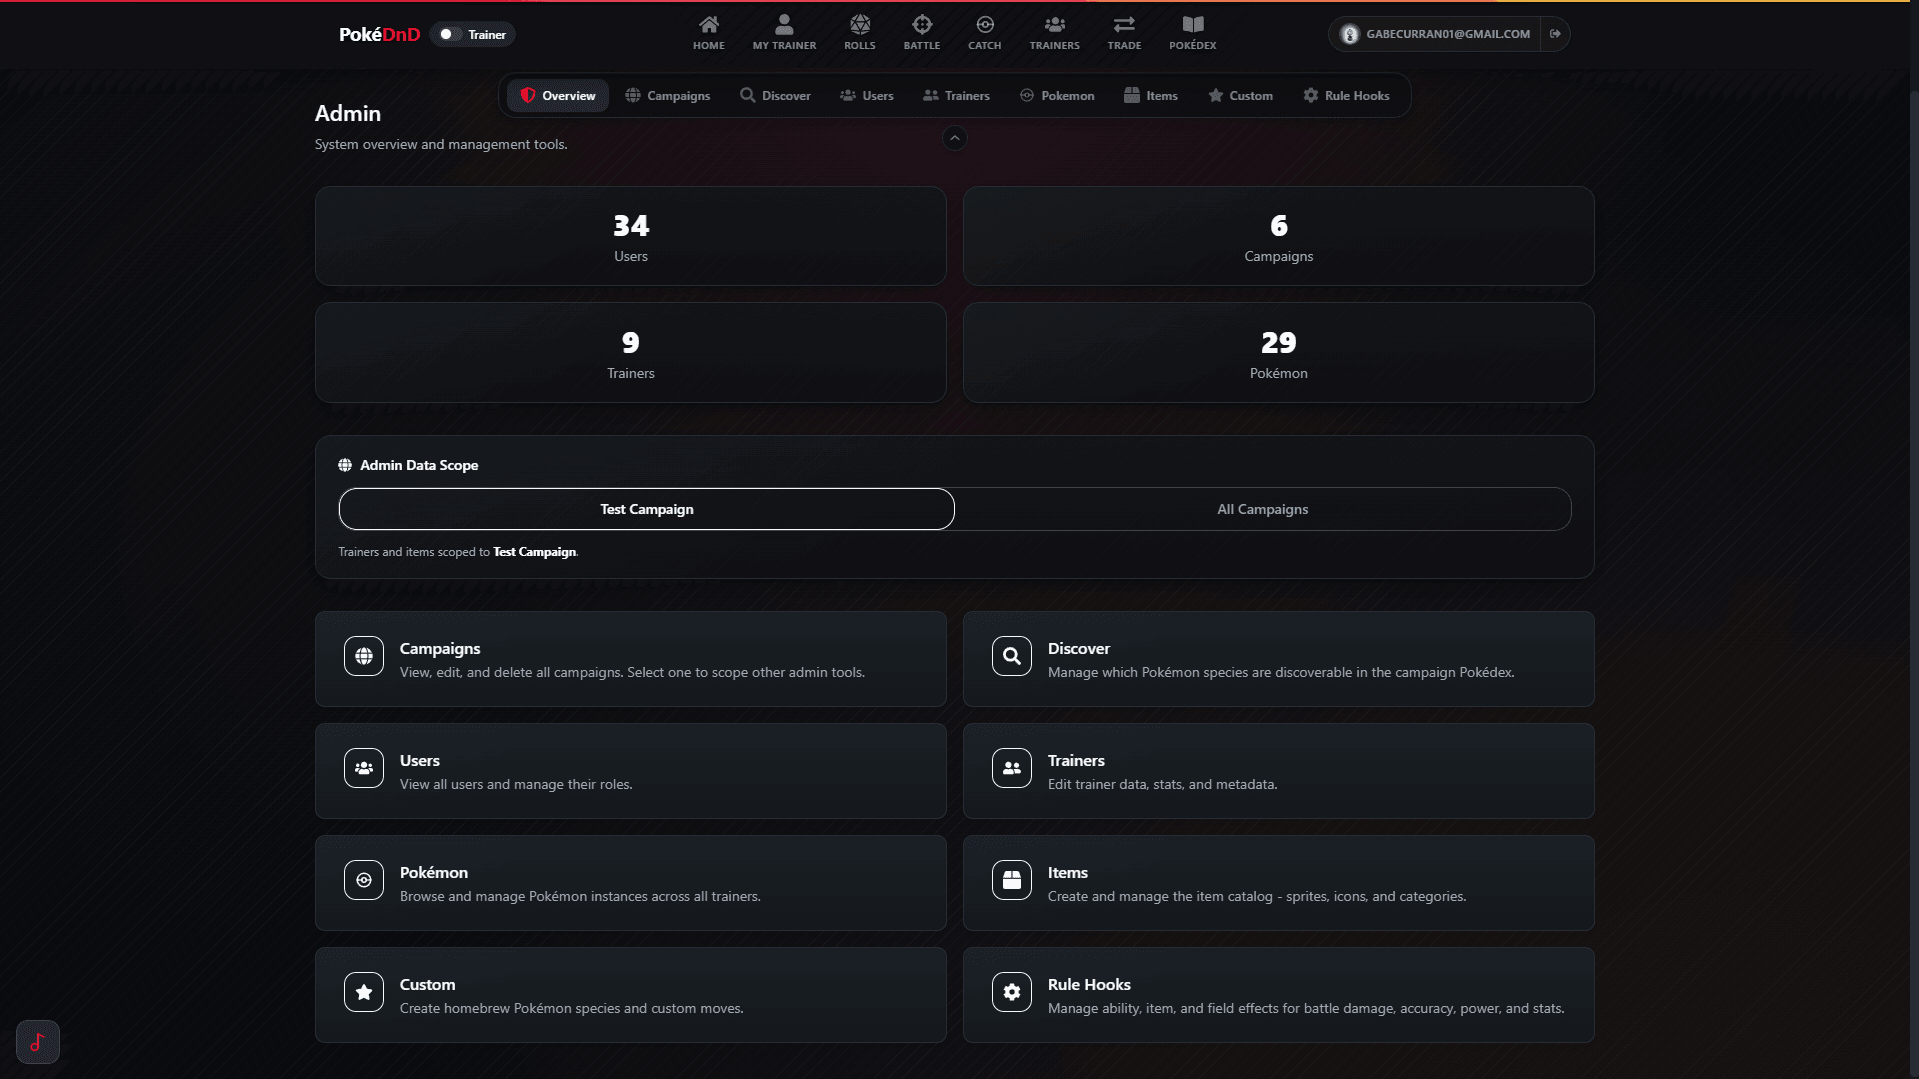
Task: Click the PokéDnD logo
Action: click(379, 34)
